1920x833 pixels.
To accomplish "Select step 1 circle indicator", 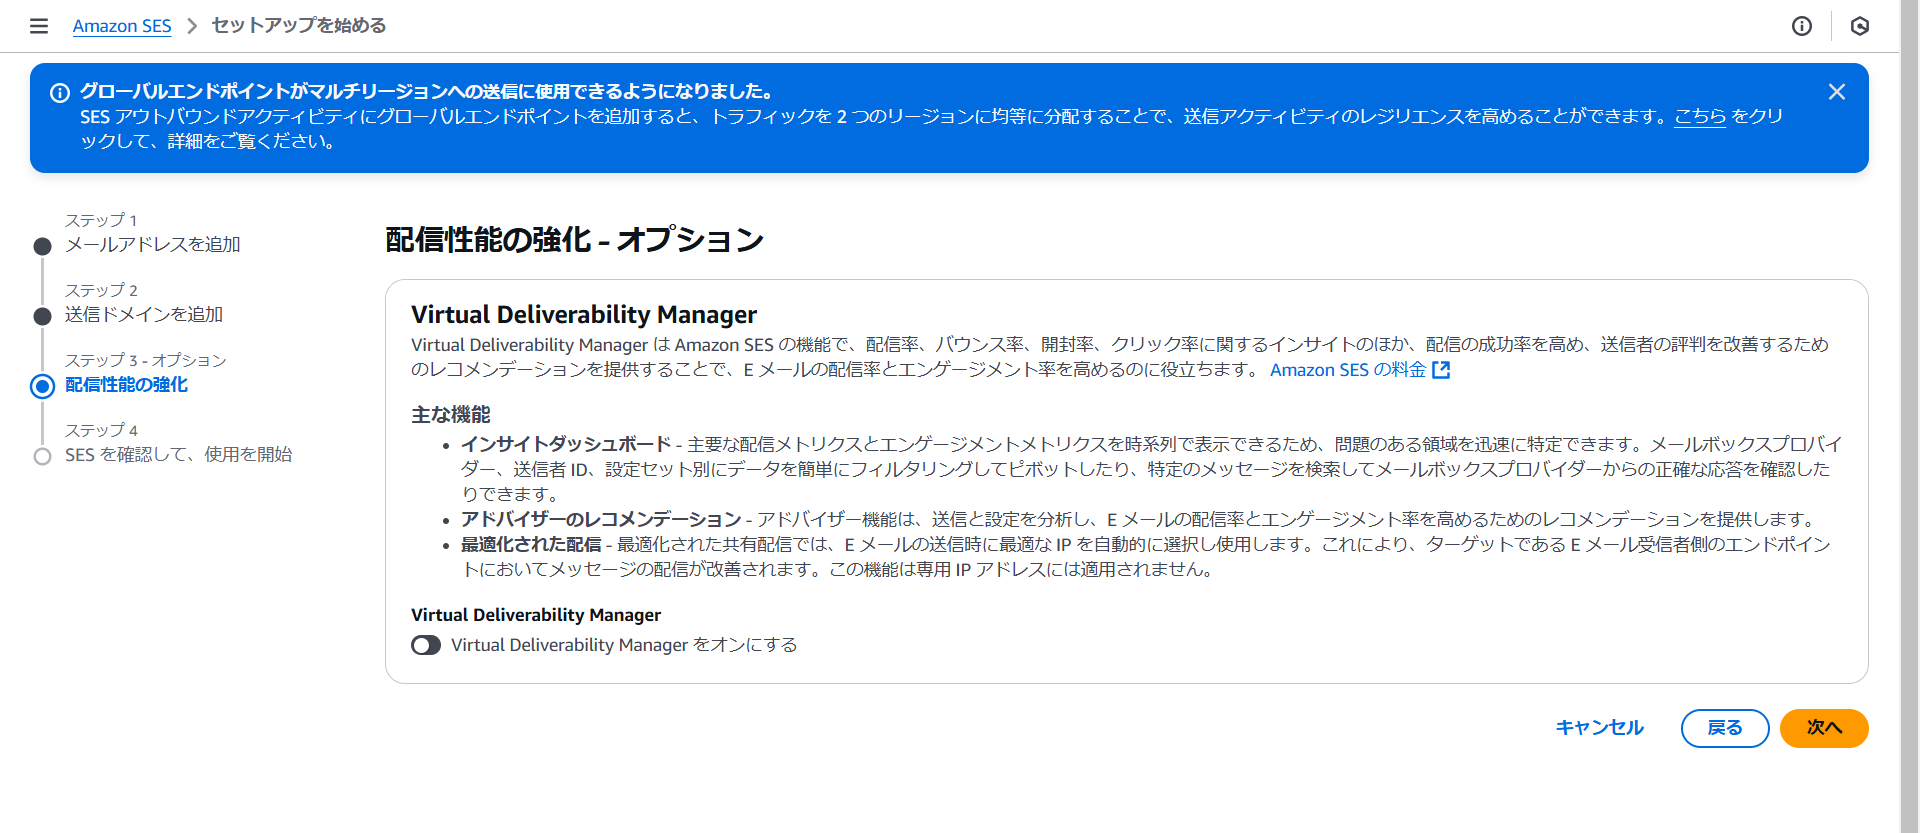I will [x=42, y=246].
